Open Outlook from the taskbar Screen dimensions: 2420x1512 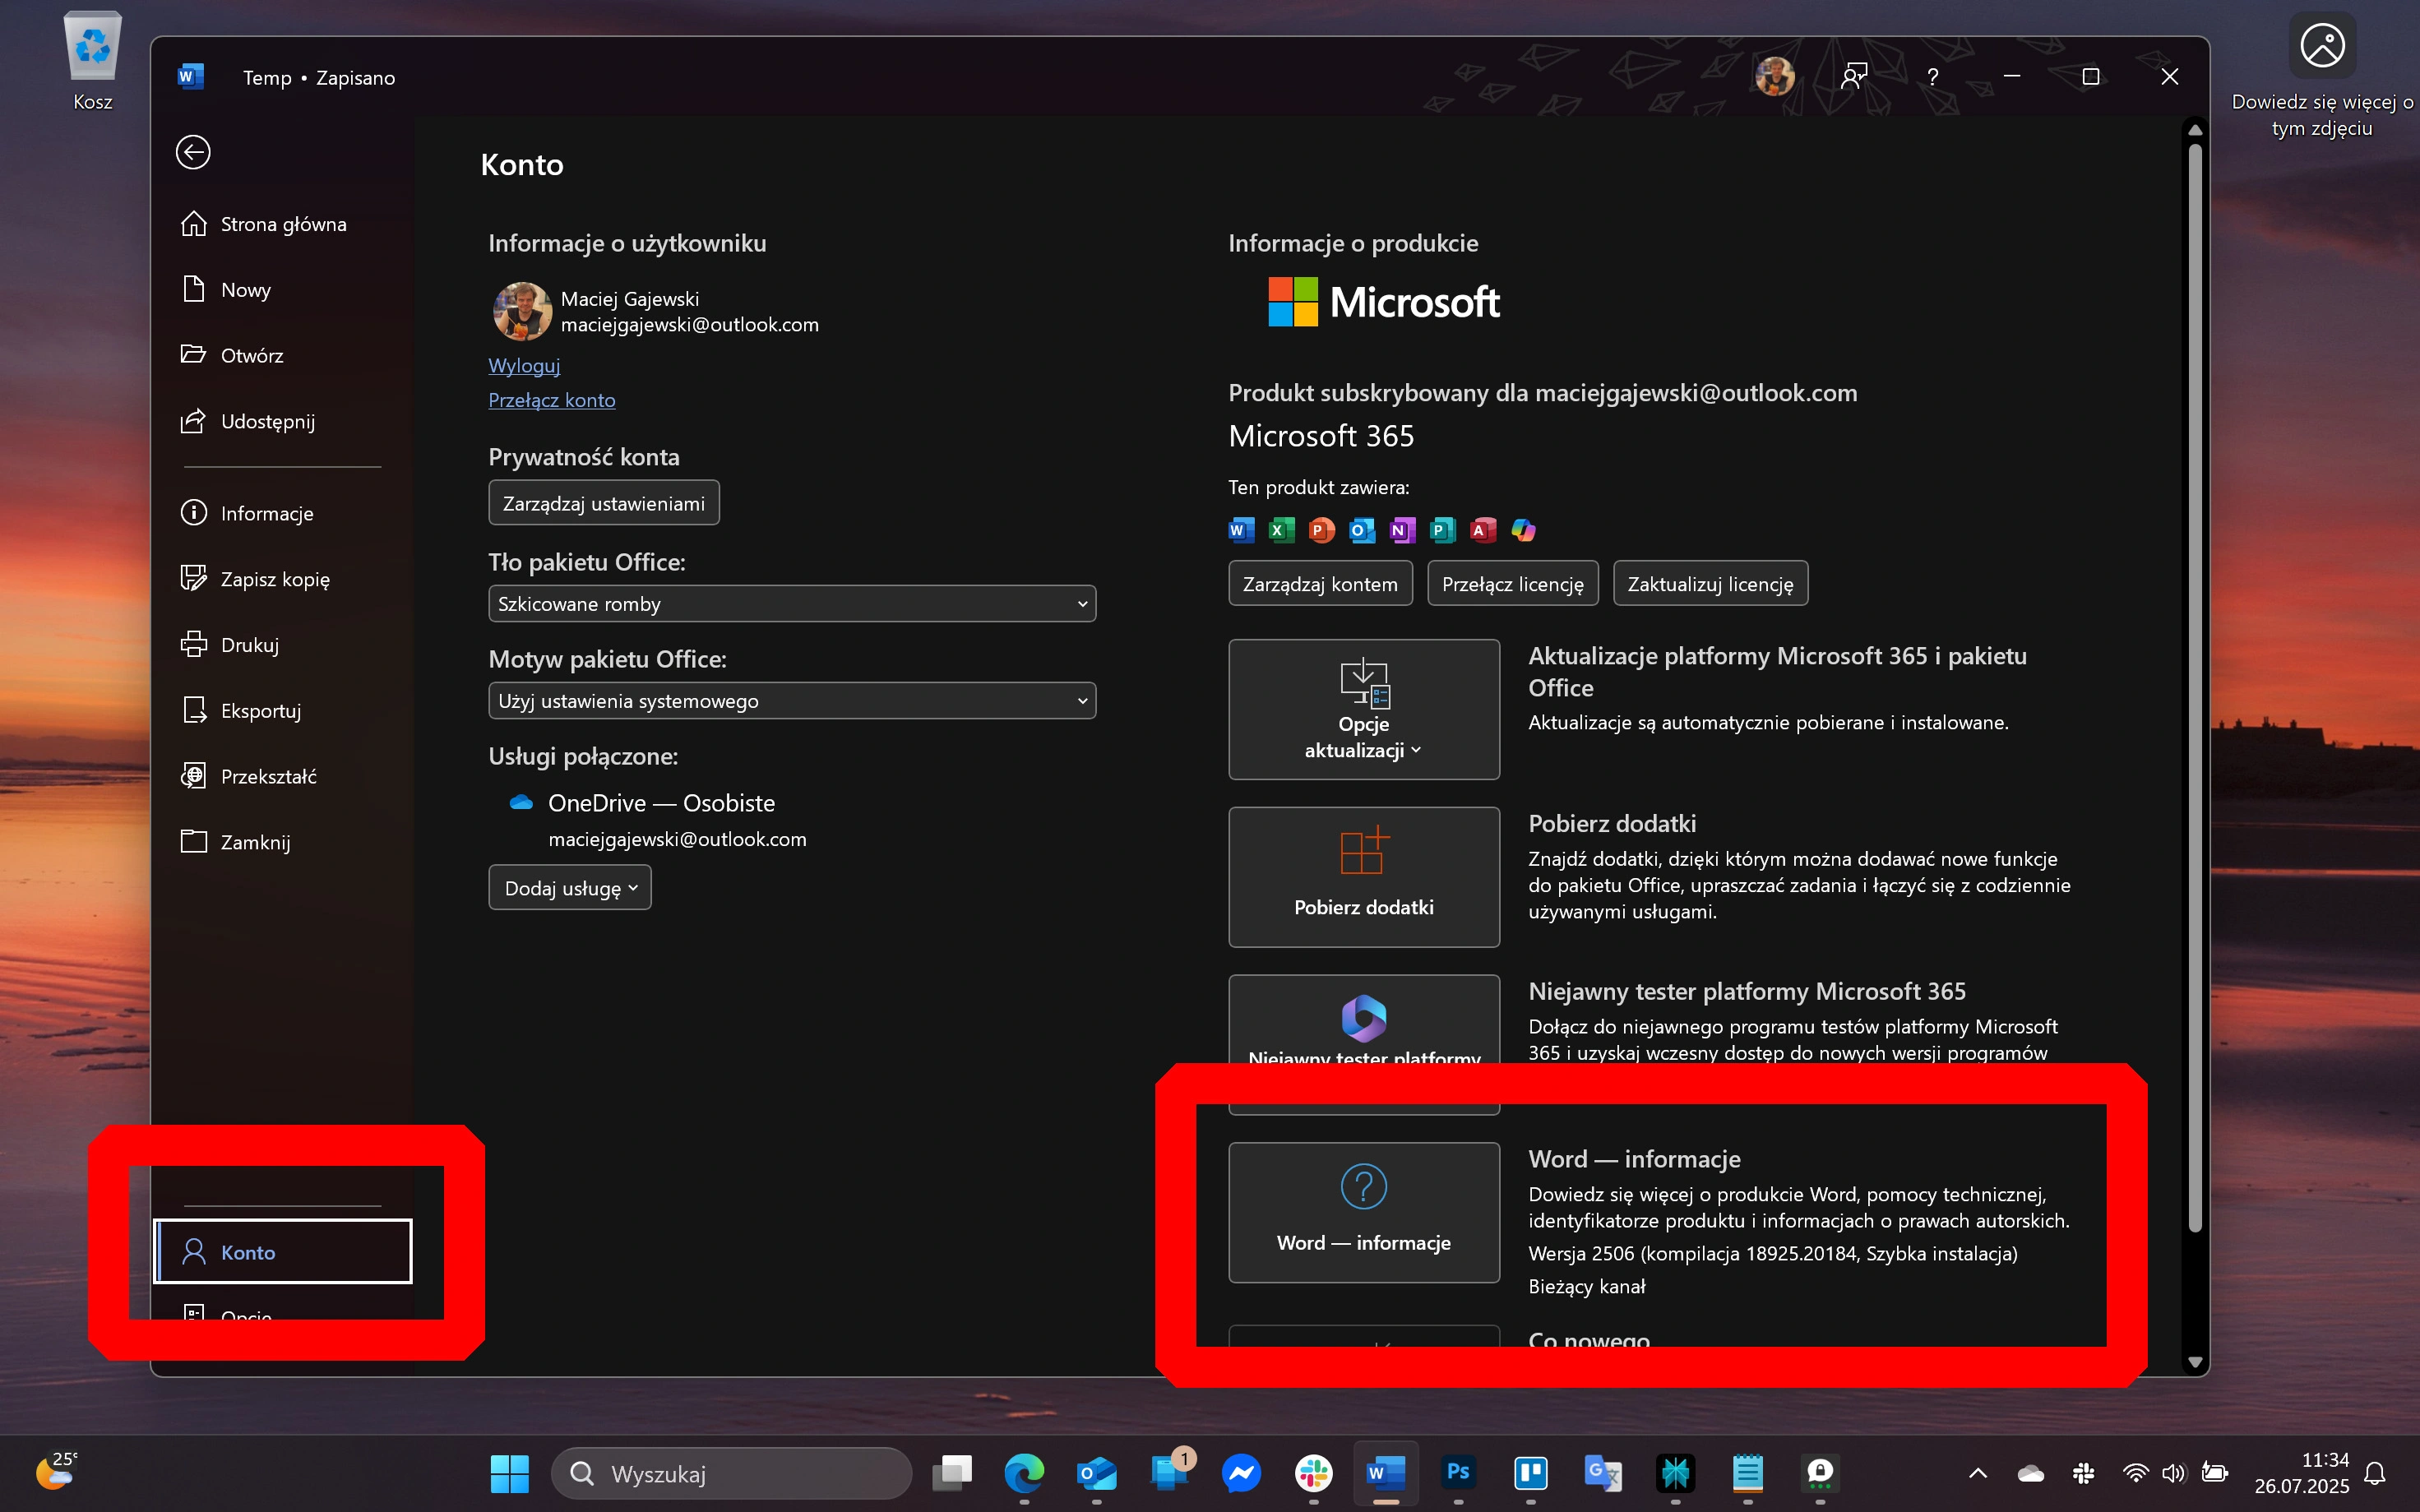(1097, 1473)
